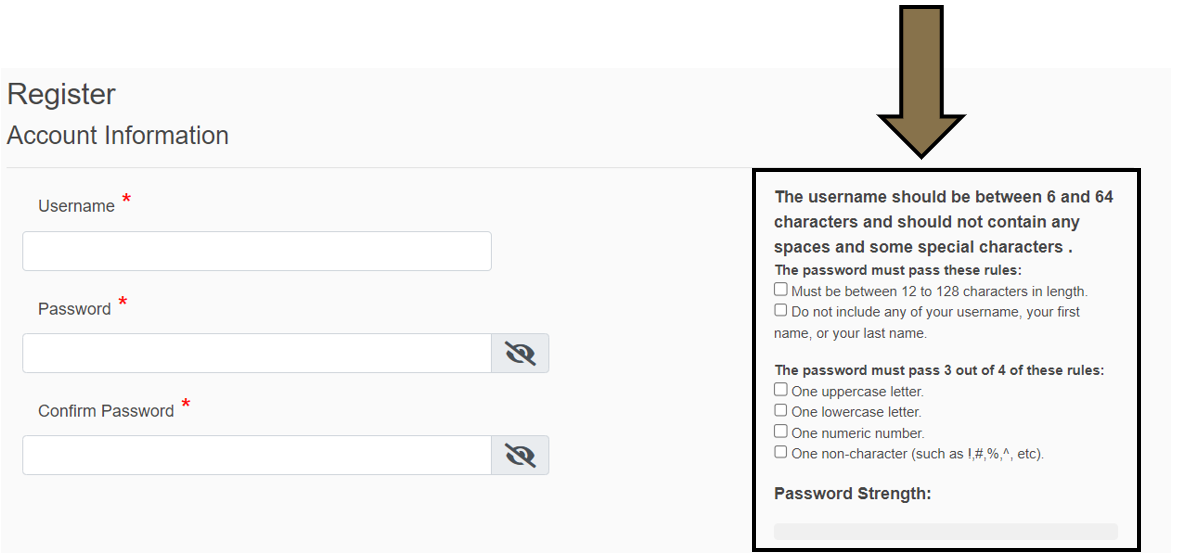Select the Confirm Password input box
Image resolution: width=1177 pixels, height=560 pixels.
(x=257, y=455)
